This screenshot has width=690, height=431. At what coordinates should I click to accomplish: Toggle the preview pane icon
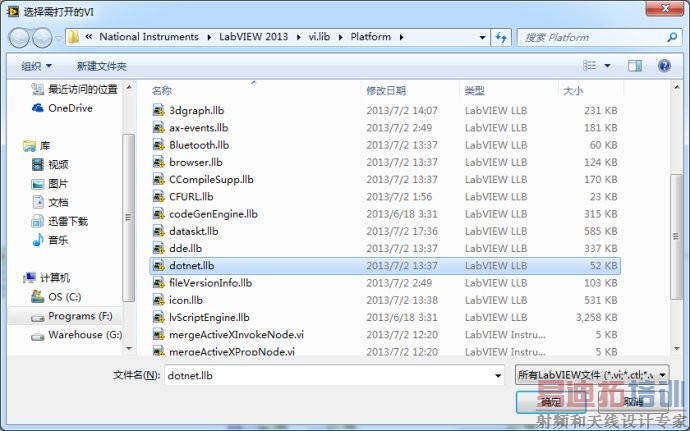635,66
